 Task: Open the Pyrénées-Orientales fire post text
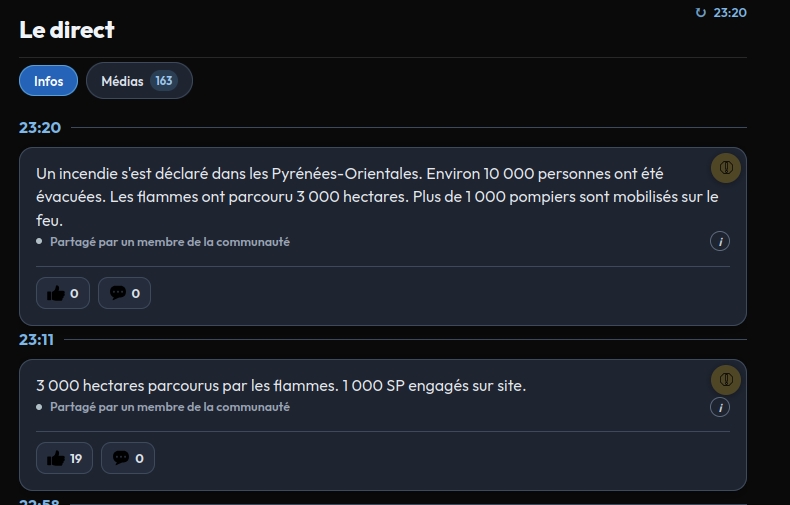click(x=377, y=197)
